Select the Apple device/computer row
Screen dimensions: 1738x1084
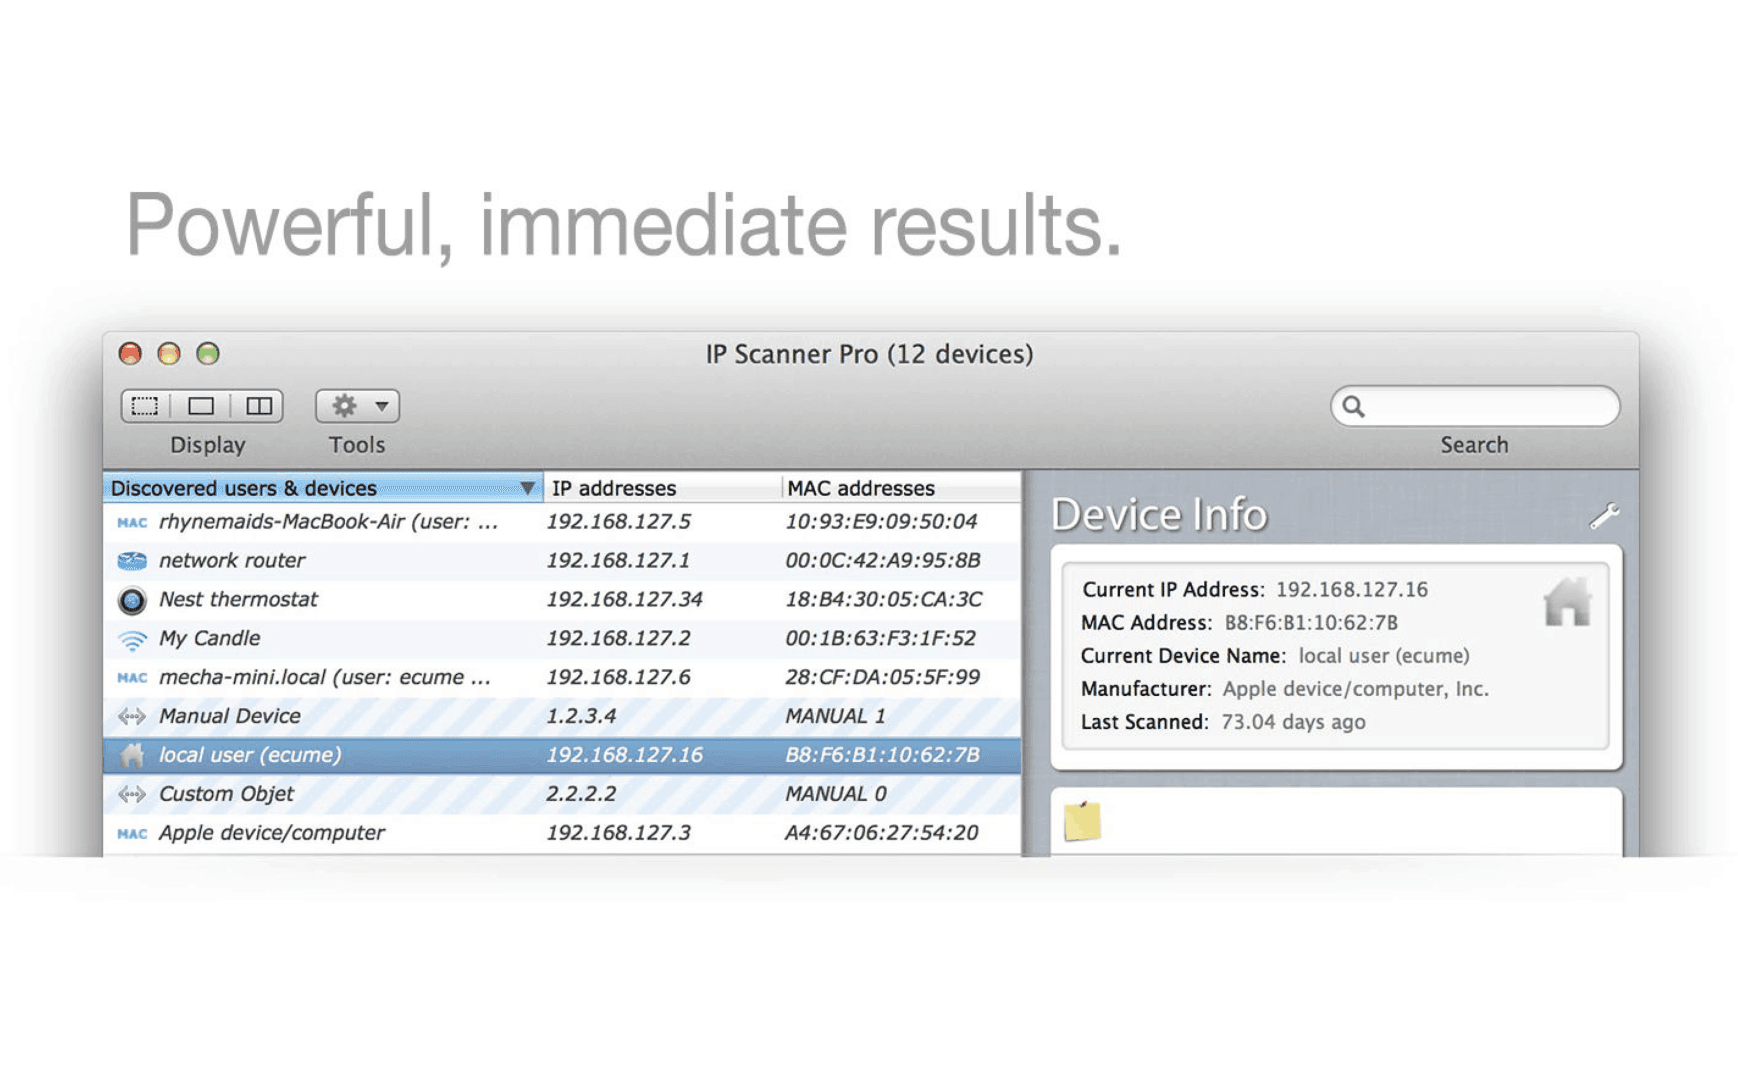coord(562,833)
